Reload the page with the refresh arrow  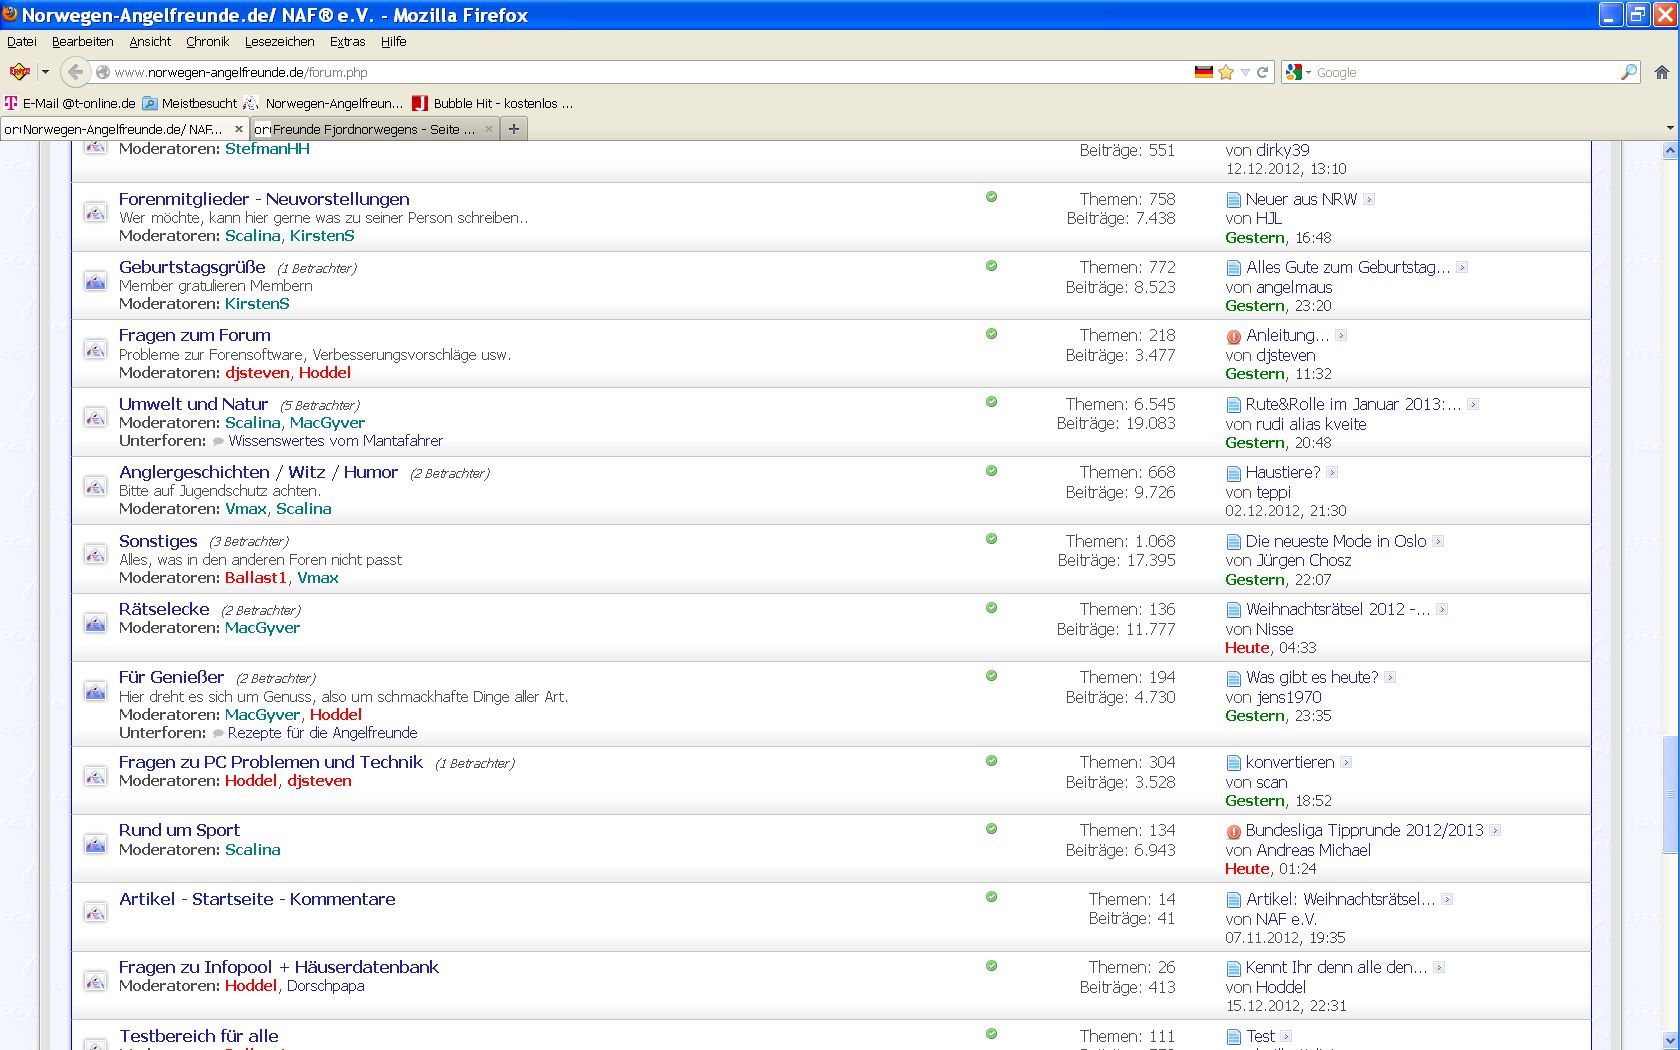(1262, 72)
